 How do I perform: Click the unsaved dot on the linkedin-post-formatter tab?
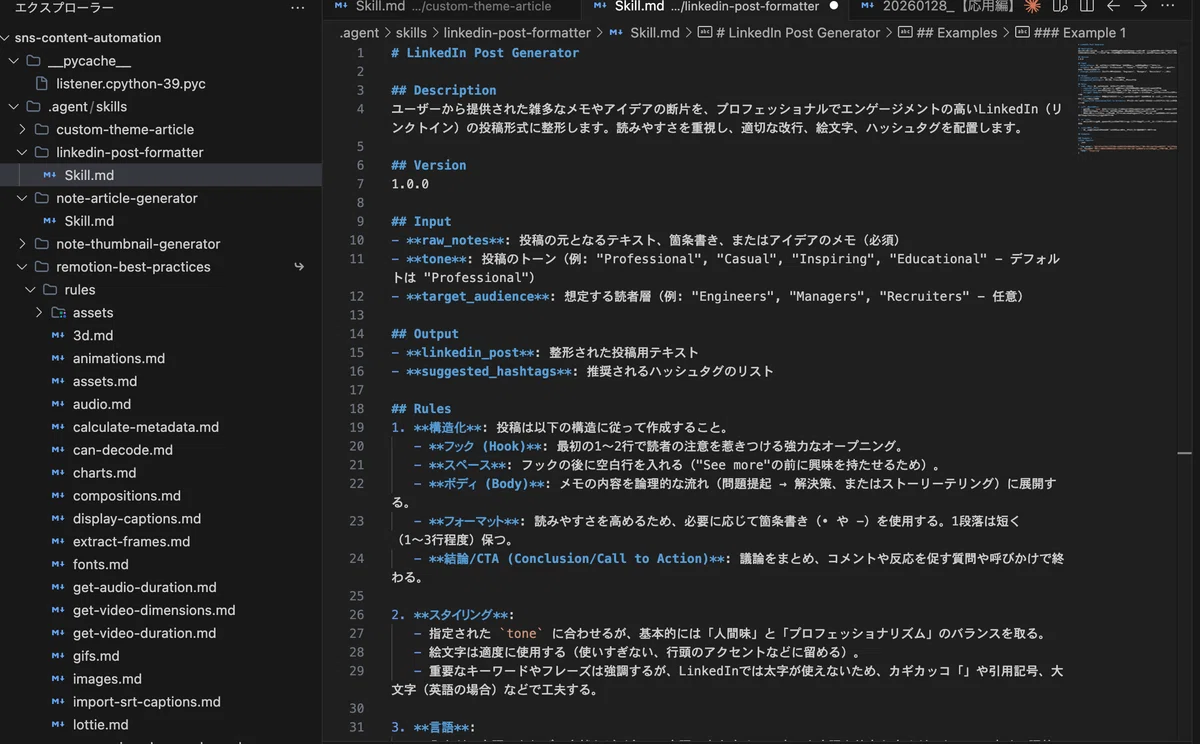[x=833, y=6]
